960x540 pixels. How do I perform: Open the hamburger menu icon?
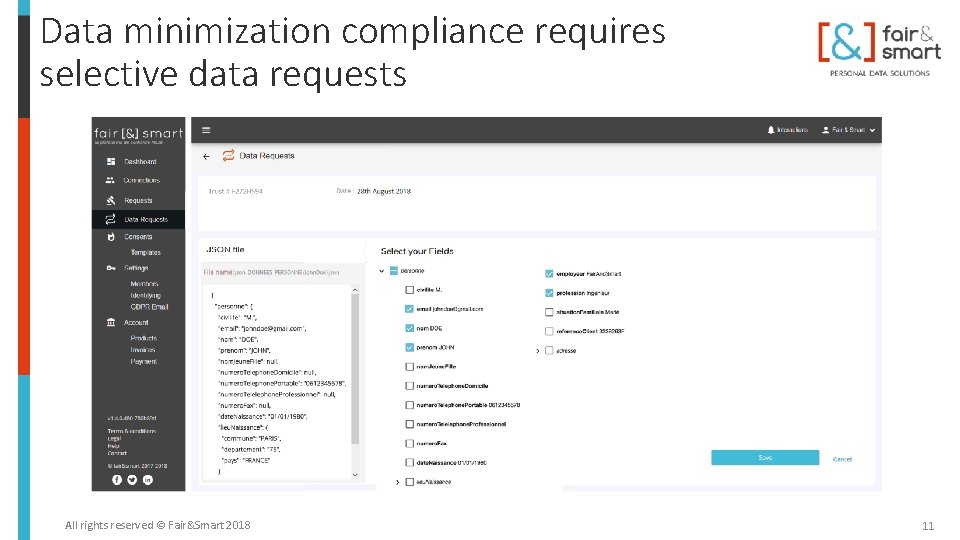click(206, 130)
